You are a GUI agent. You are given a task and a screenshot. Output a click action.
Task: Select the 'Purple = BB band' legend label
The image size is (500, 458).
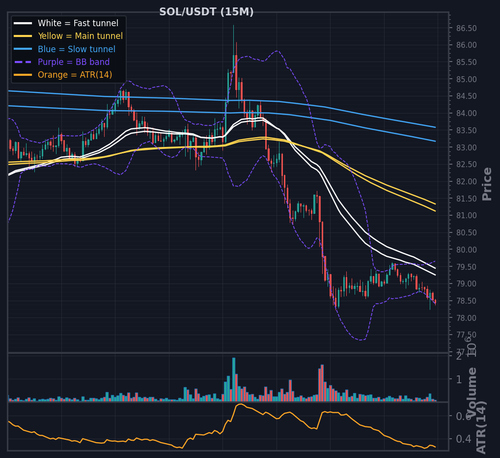(x=74, y=62)
